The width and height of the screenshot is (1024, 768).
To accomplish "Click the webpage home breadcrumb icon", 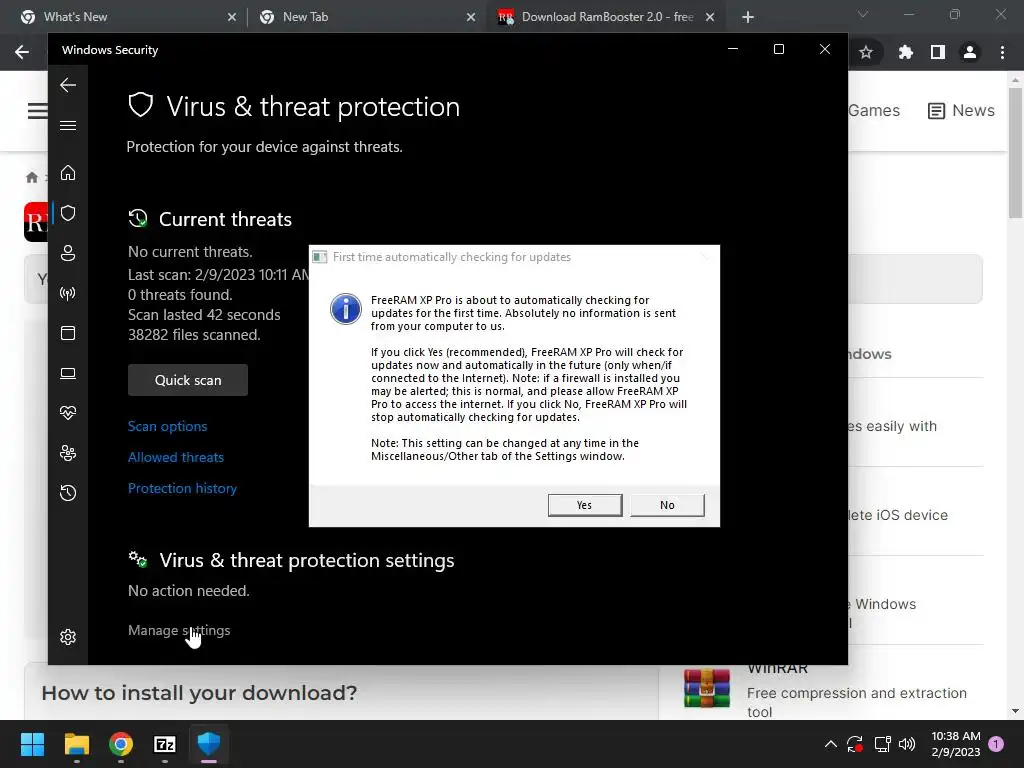I will 31,178.
